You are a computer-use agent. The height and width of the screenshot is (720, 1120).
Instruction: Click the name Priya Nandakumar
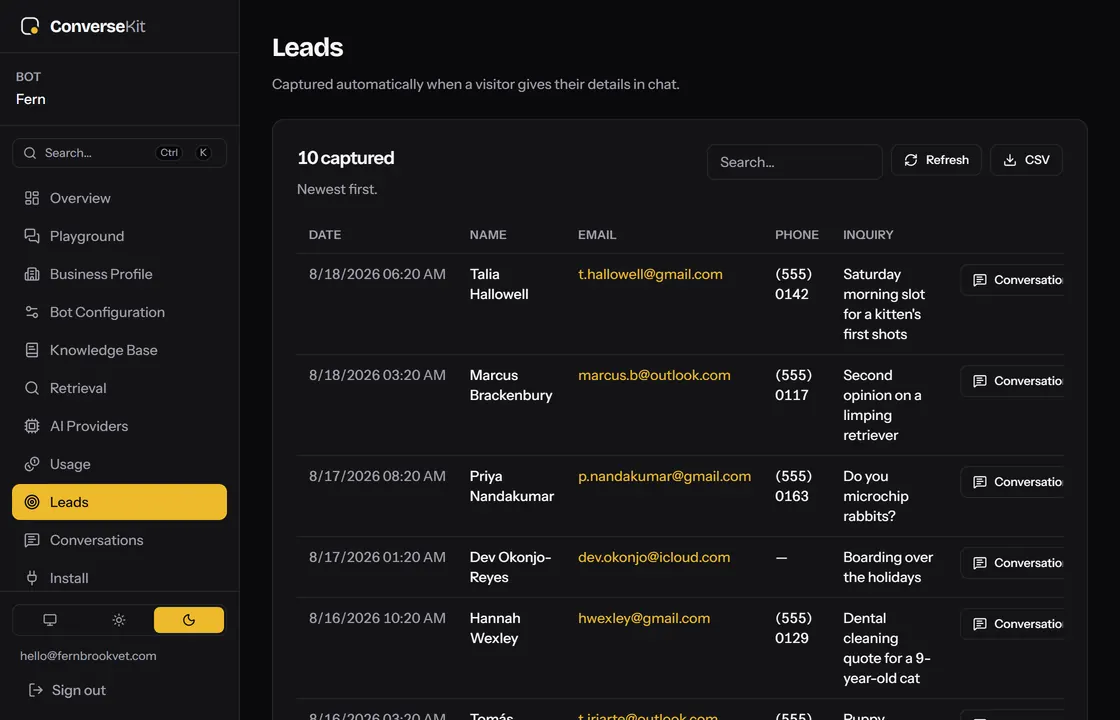pyautogui.click(x=511, y=486)
